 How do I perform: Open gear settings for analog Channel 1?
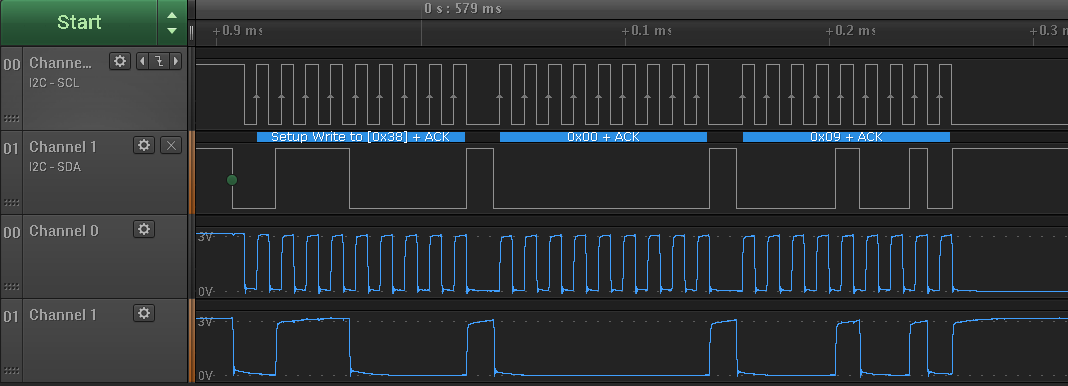[x=144, y=313]
